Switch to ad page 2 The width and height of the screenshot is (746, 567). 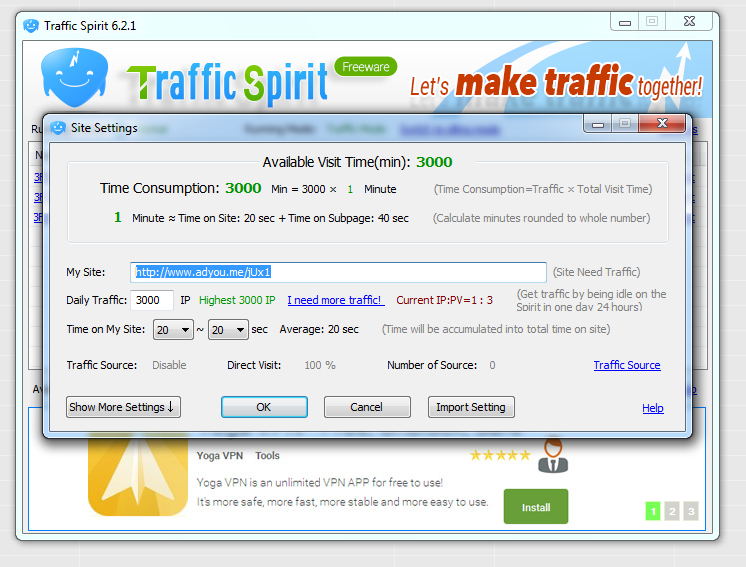(x=672, y=511)
